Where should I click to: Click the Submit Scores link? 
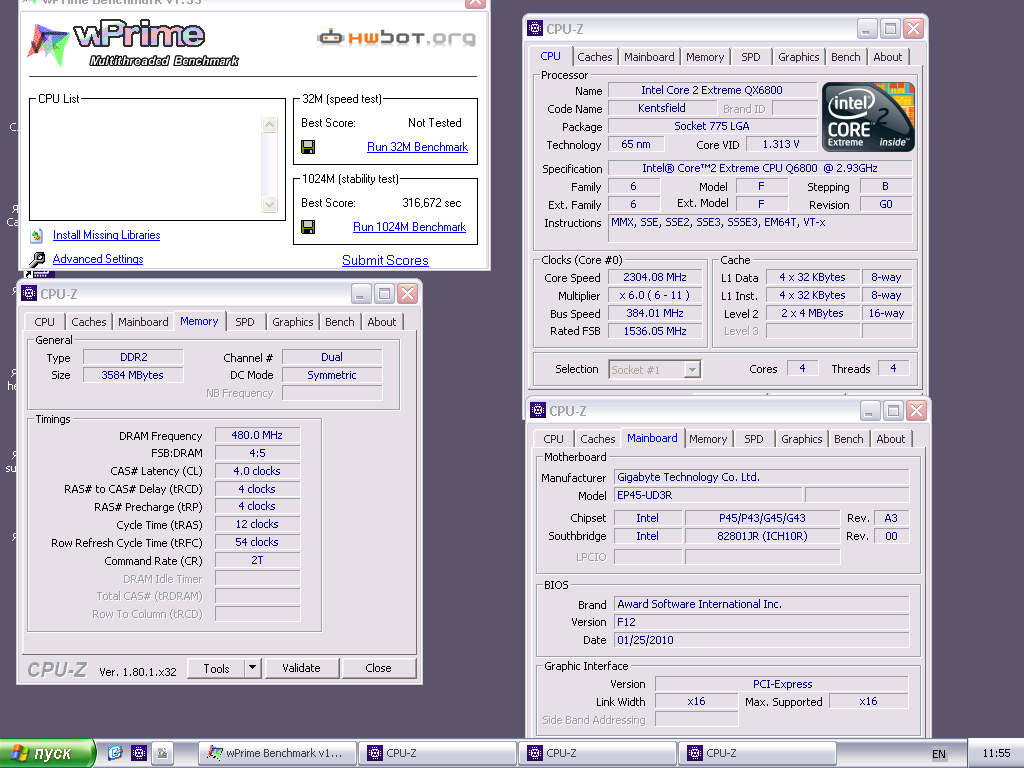[x=385, y=260]
